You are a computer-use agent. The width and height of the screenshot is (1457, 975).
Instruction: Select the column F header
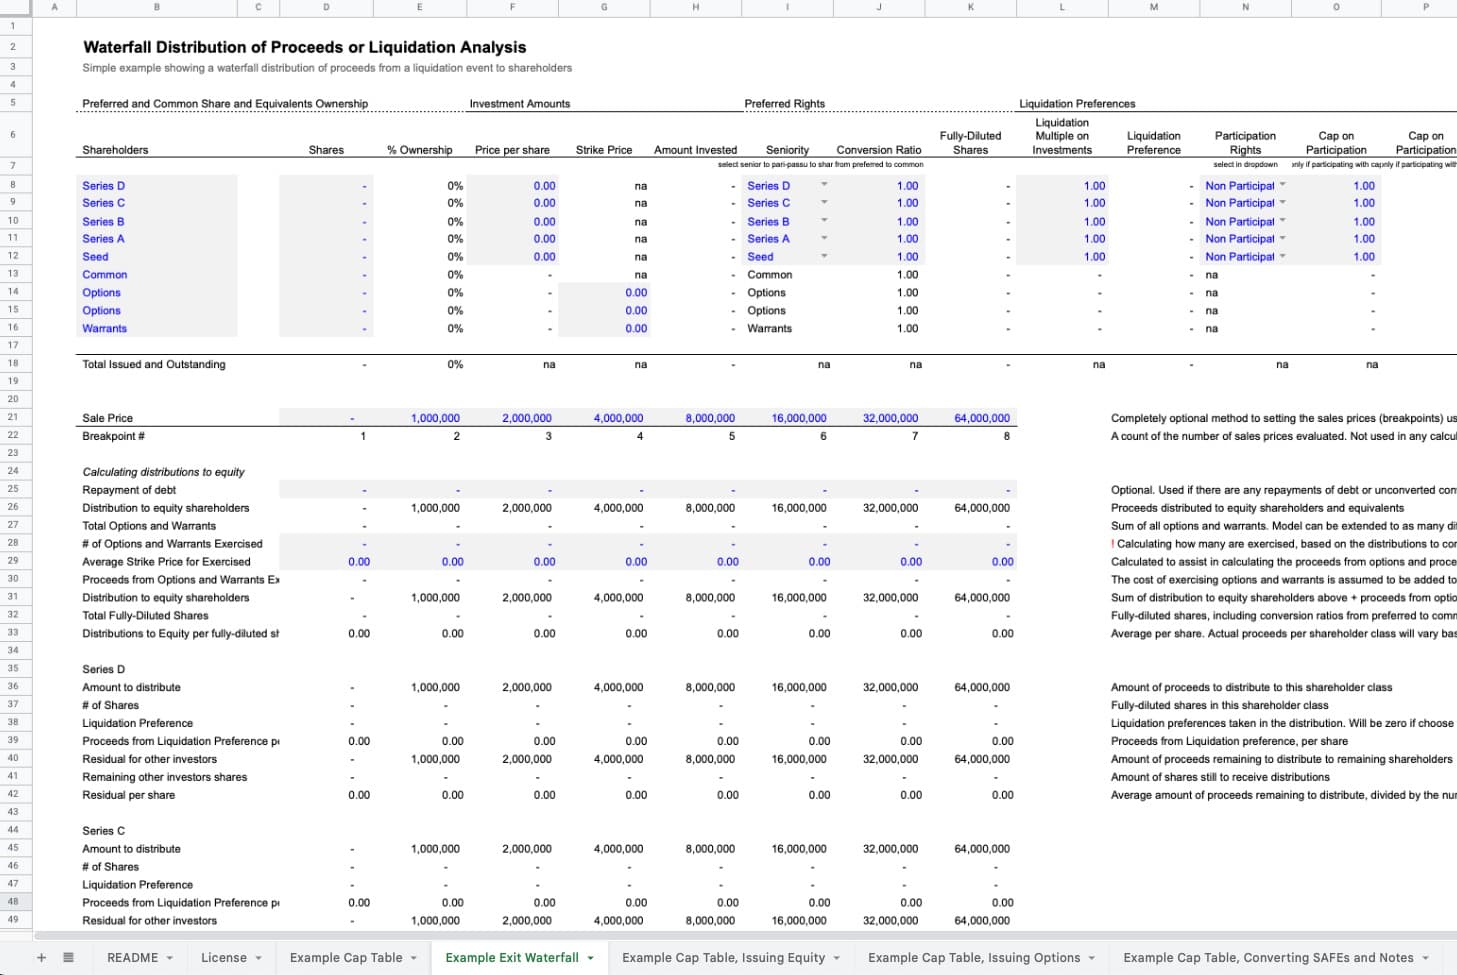tap(512, 7)
